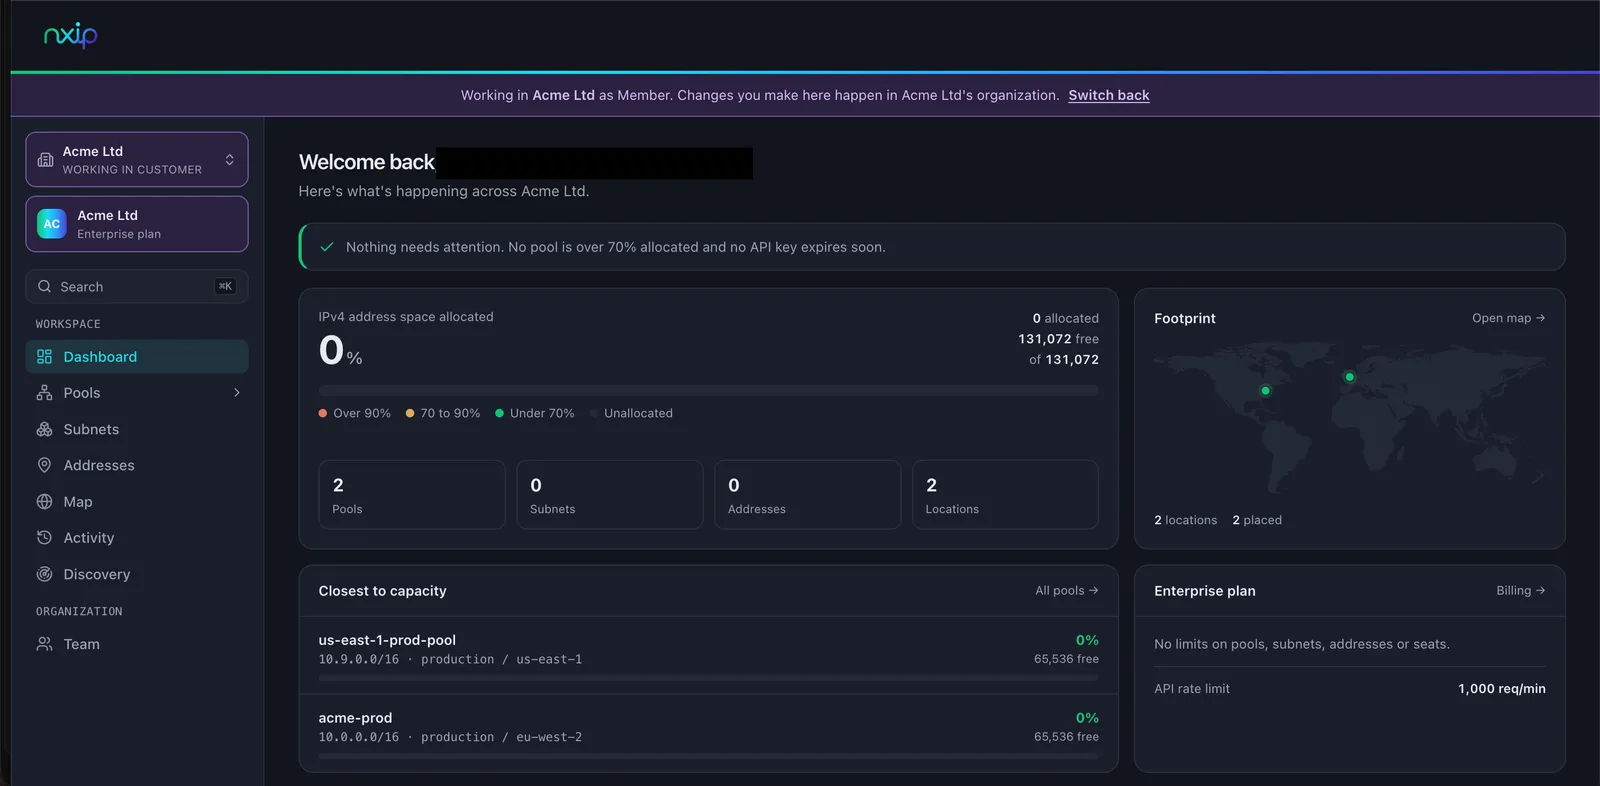
Task: Click the Billing link
Action: (x=1521, y=591)
